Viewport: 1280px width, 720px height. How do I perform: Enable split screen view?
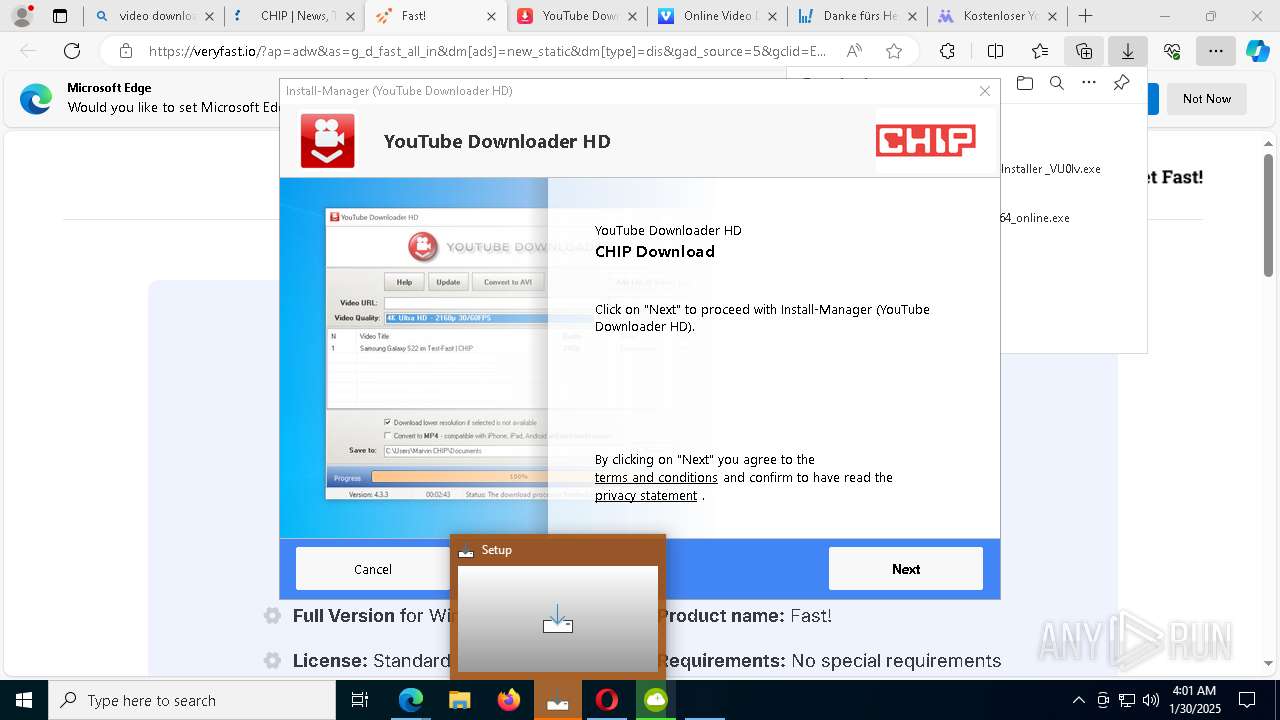pyautogui.click(x=995, y=51)
